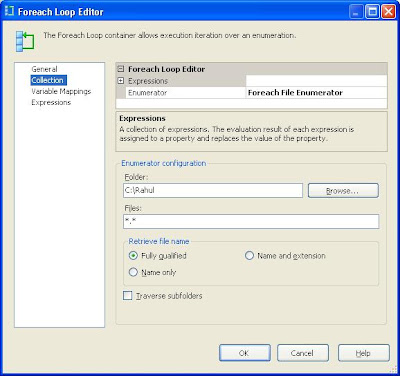The height and width of the screenshot is (376, 400).
Task: Open the Variable Mappings page
Action: [x=61, y=91]
